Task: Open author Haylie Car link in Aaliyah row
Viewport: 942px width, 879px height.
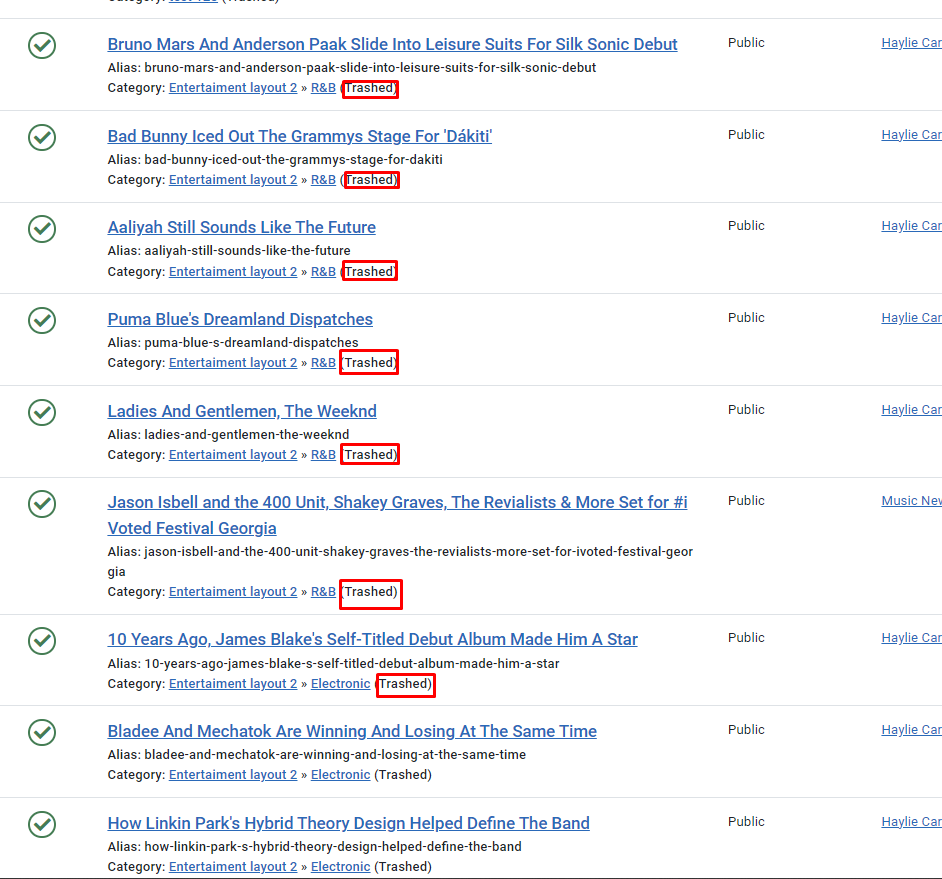Action: pyautogui.click(x=911, y=225)
